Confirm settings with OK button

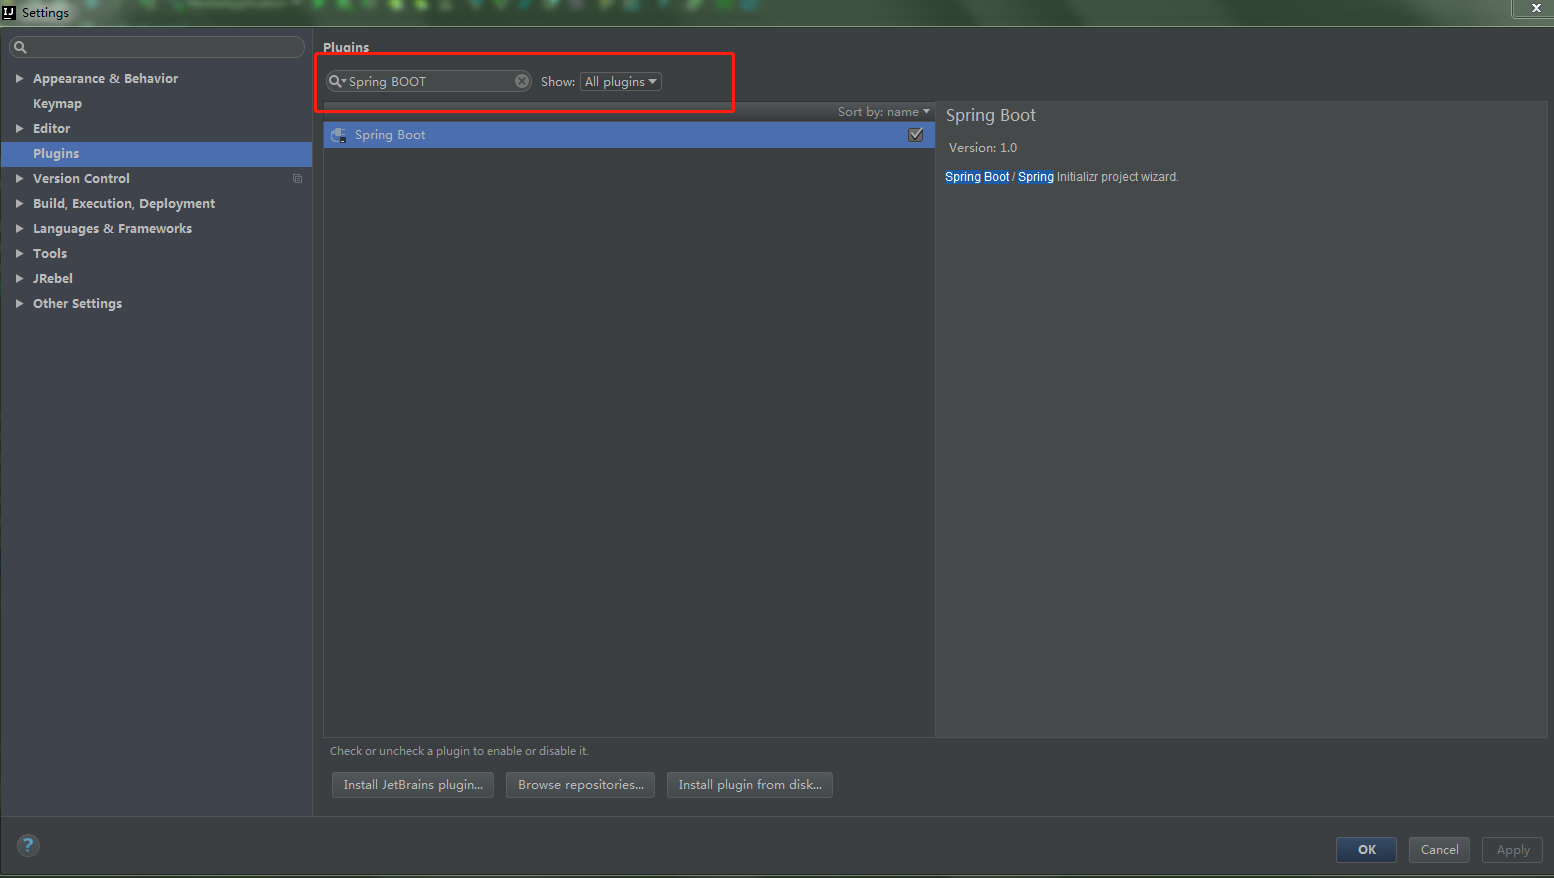tap(1366, 850)
